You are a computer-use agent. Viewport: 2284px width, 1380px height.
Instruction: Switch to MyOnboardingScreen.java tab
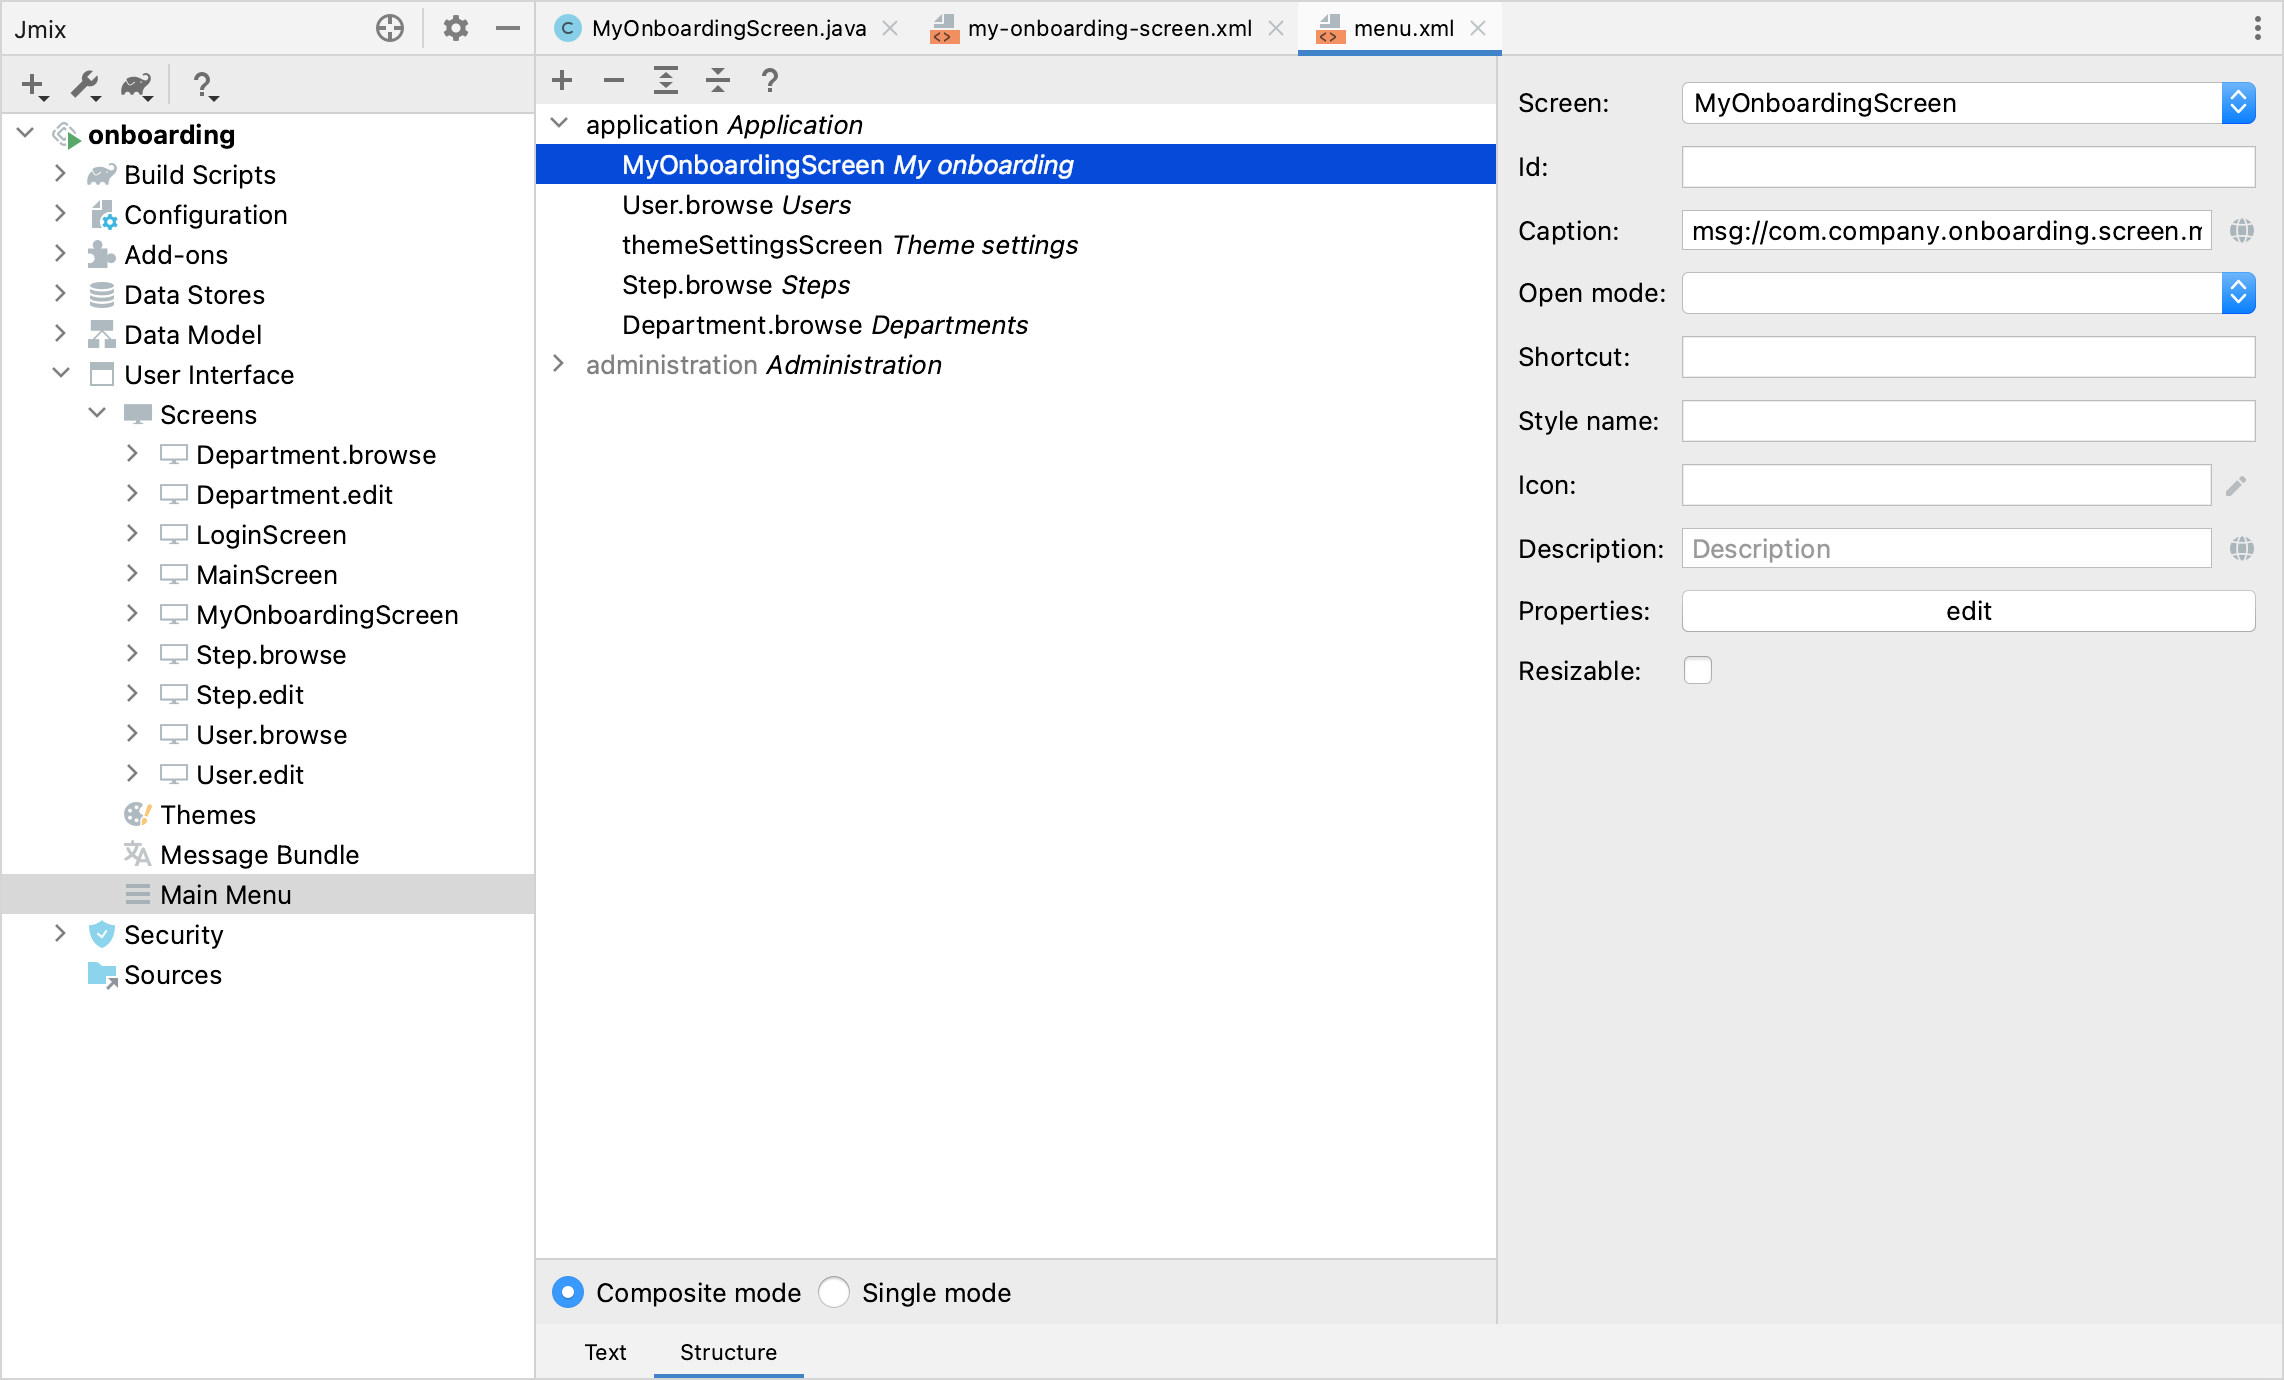(729, 28)
